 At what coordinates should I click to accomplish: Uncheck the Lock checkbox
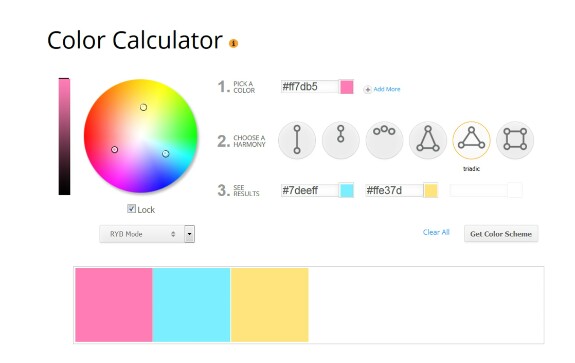(131, 209)
